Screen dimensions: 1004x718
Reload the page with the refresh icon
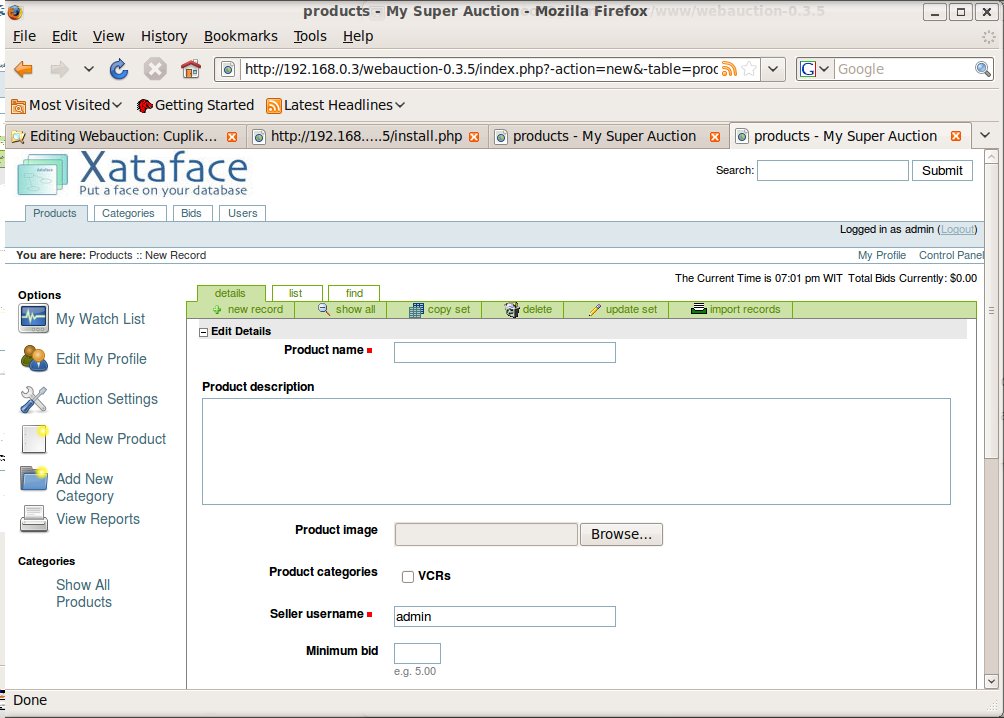point(119,69)
